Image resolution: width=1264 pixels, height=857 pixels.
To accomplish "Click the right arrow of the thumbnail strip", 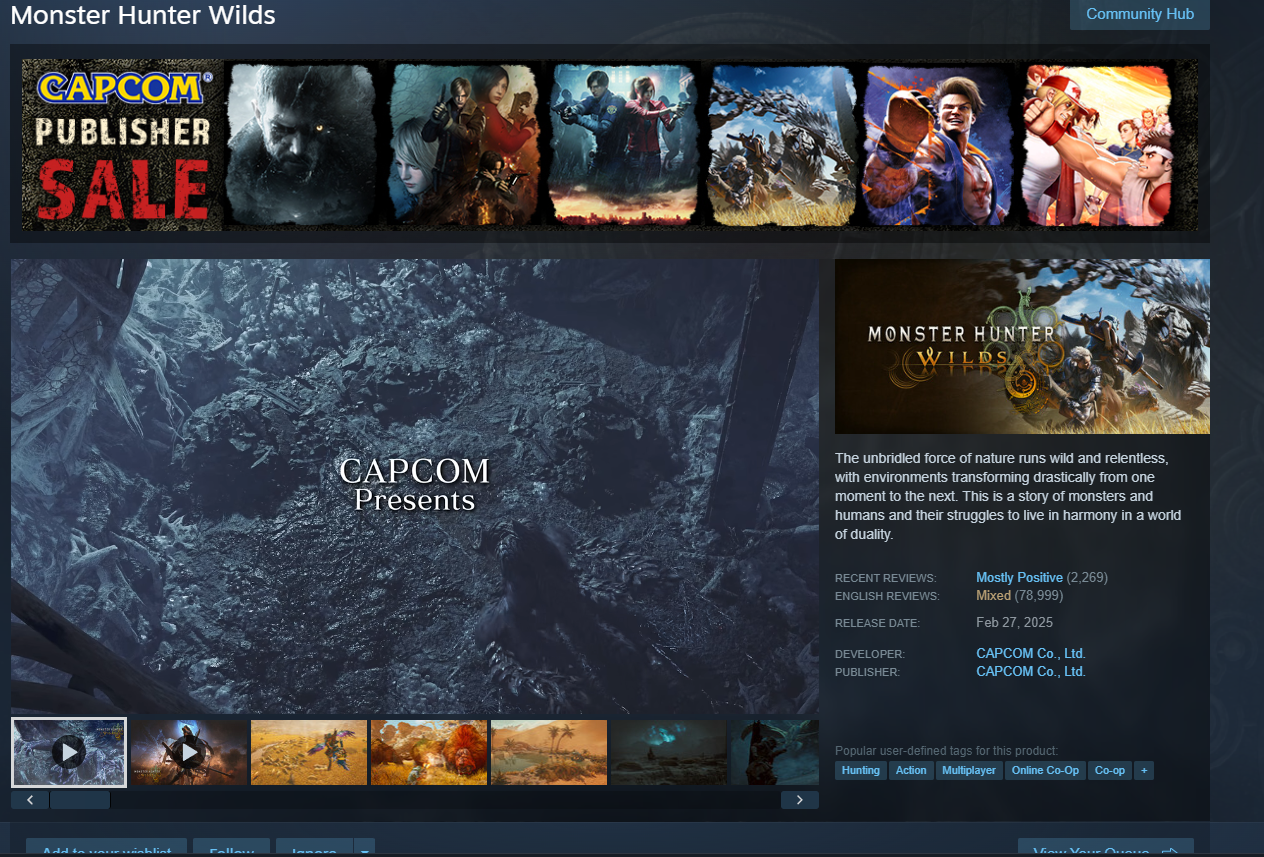I will [x=800, y=800].
